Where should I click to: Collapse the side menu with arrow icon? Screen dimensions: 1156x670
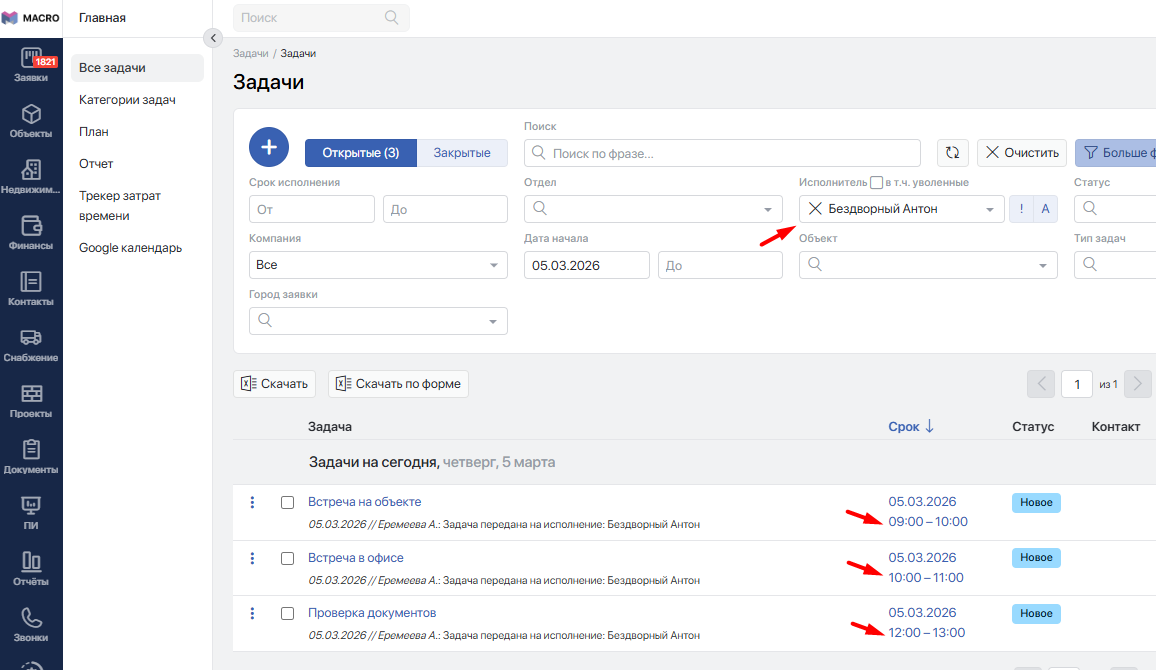pyautogui.click(x=212, y=38)
